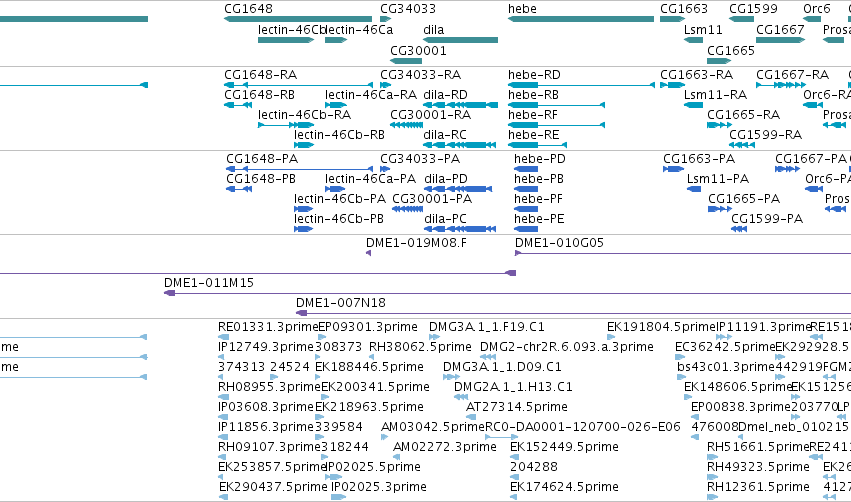Select the DME1-011M15 clone label
This screenshot has width=851, height=502.
209,283
